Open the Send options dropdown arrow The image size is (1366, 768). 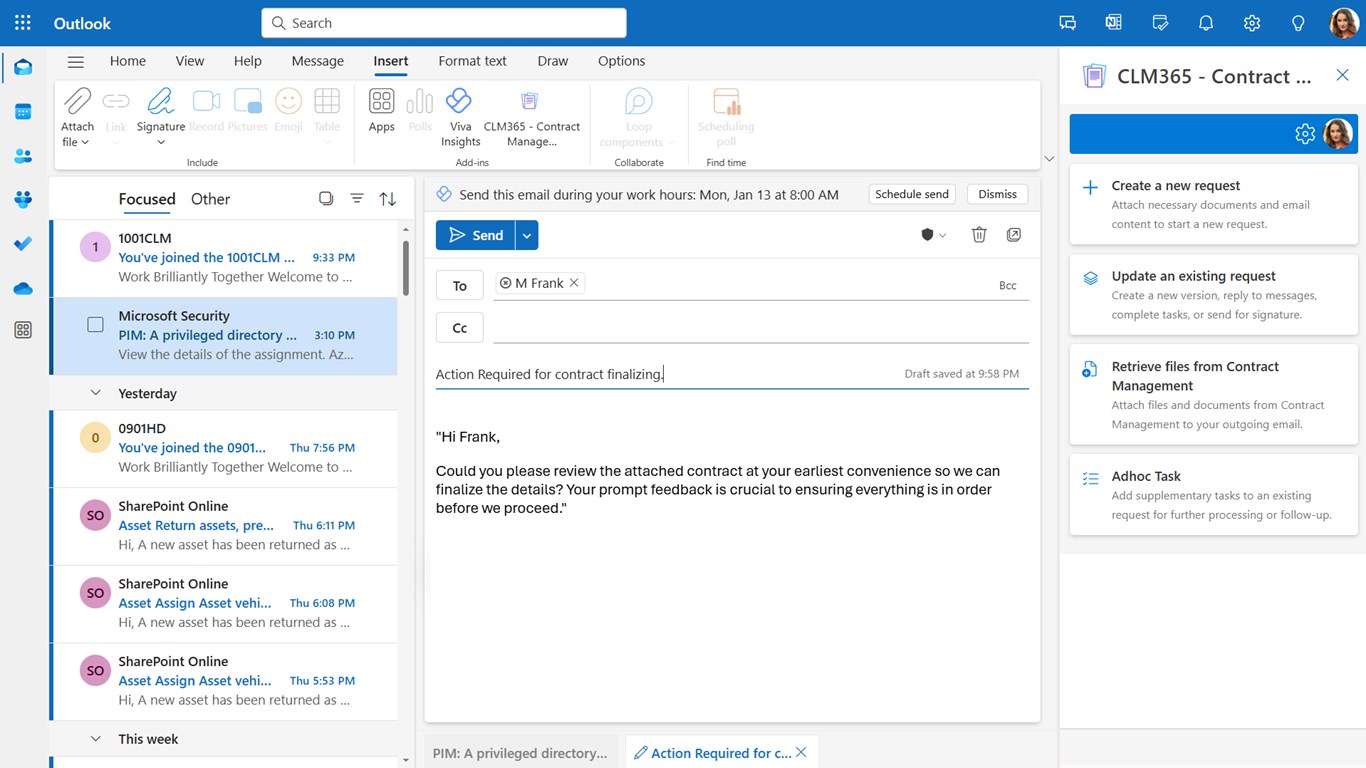(527, 235)
